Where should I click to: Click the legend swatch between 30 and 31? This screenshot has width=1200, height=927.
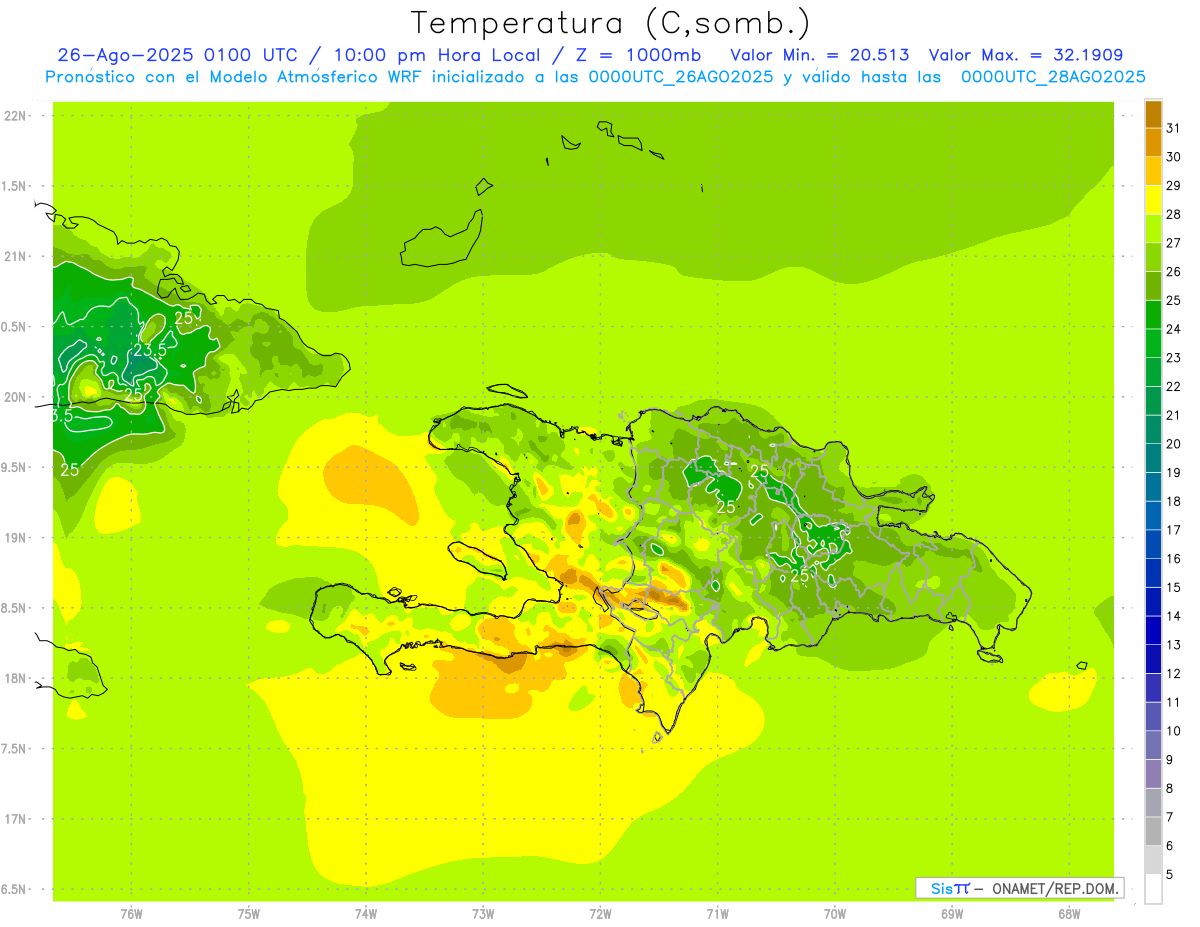coord(1153,143)
